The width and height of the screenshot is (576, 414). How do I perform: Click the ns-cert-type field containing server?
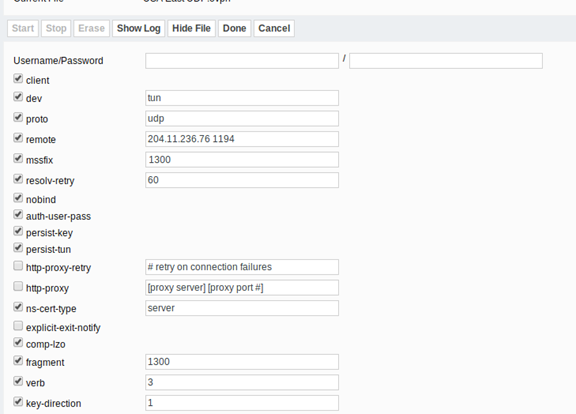[x=242, y=308]
